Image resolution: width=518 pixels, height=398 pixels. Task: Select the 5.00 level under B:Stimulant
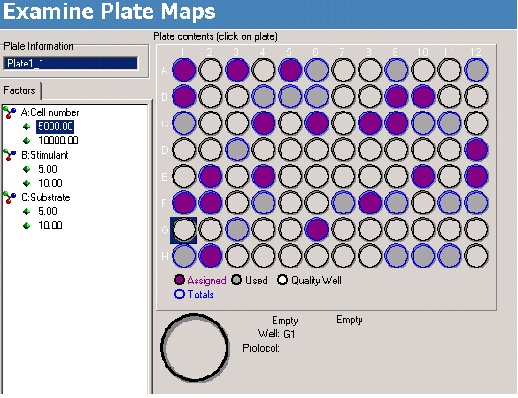tap(48, 169)
